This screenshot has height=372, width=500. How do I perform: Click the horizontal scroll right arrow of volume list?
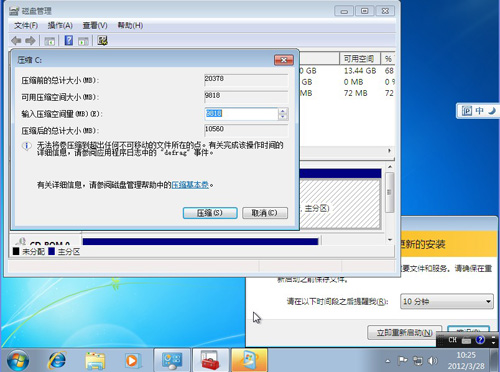(389, 151)
